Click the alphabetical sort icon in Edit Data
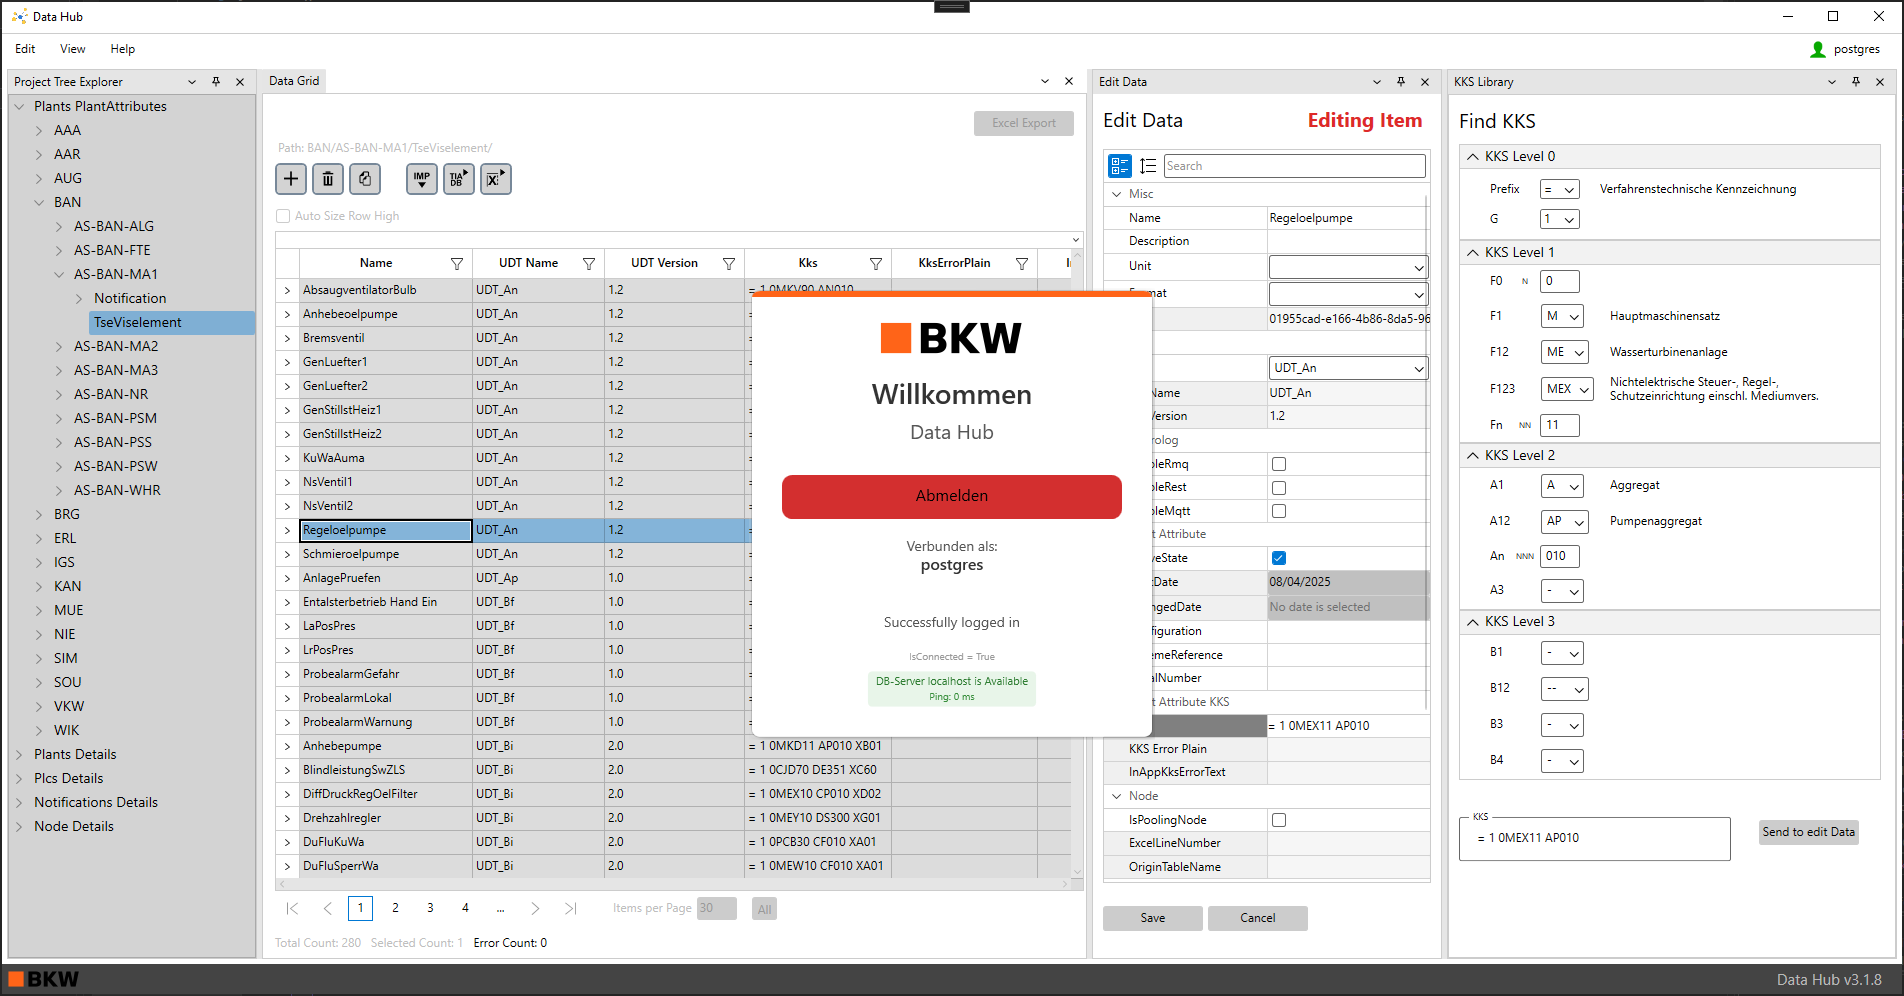This screenshot has width=1904, height=996. (1148, 166)
